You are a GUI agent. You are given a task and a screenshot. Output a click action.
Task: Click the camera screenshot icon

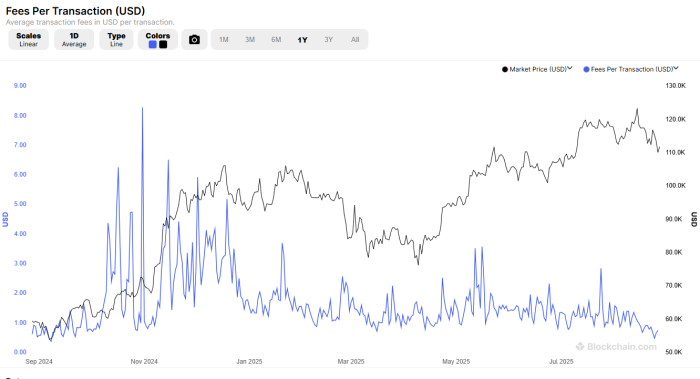(194, 40)
